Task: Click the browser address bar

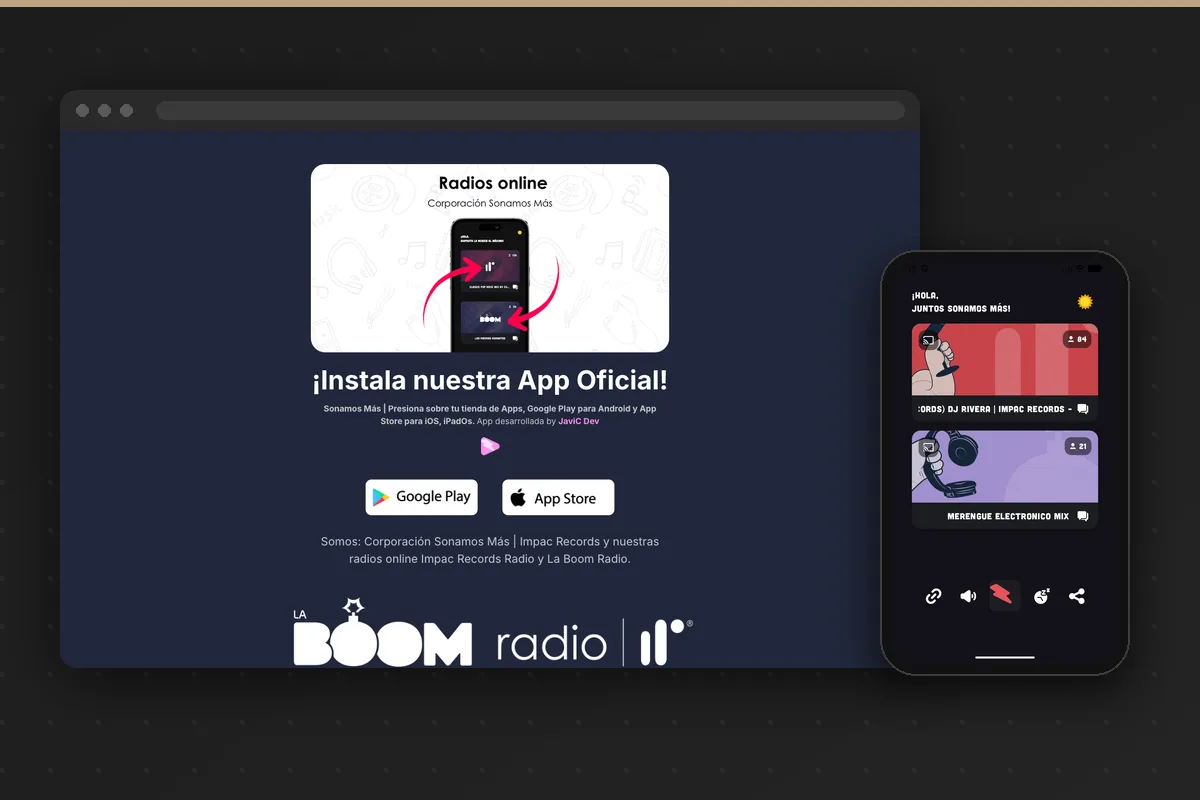Action: coord(530,110)
